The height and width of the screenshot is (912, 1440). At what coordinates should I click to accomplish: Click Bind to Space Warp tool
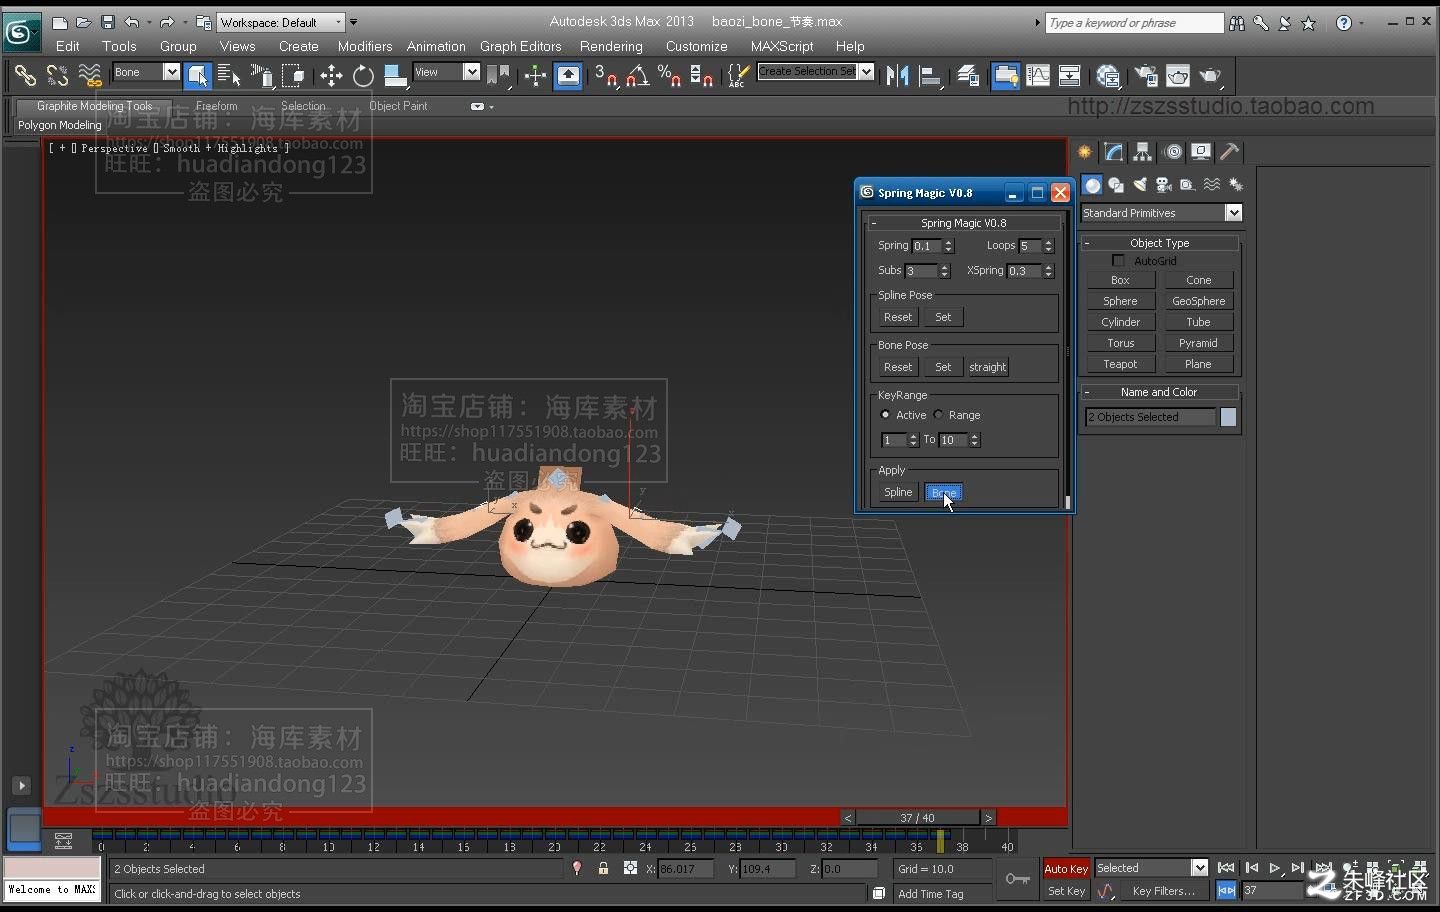tap(90, 75)
